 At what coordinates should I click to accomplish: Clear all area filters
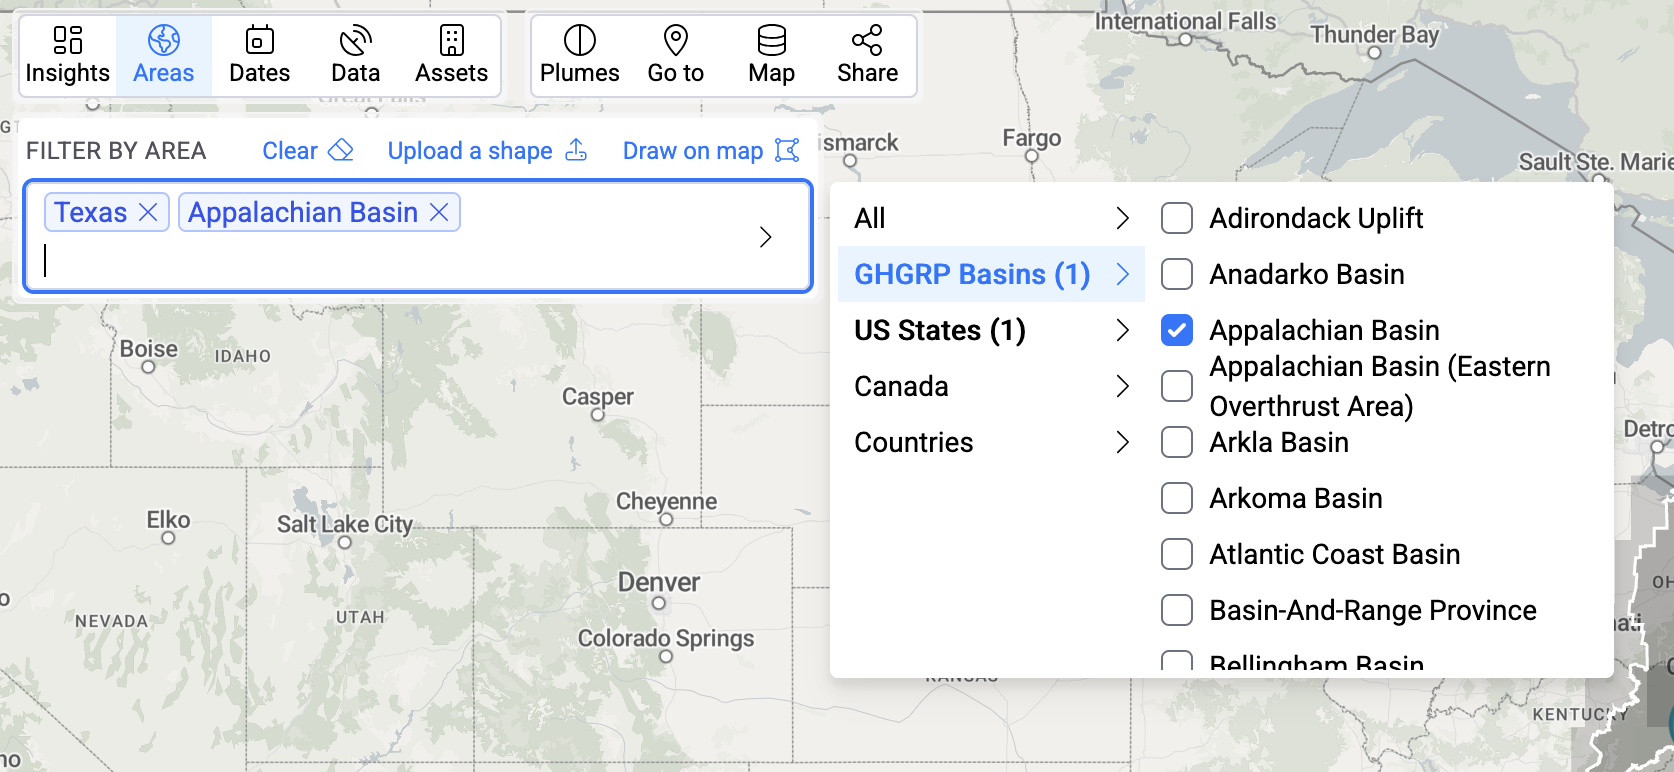[x=307, y=151]
